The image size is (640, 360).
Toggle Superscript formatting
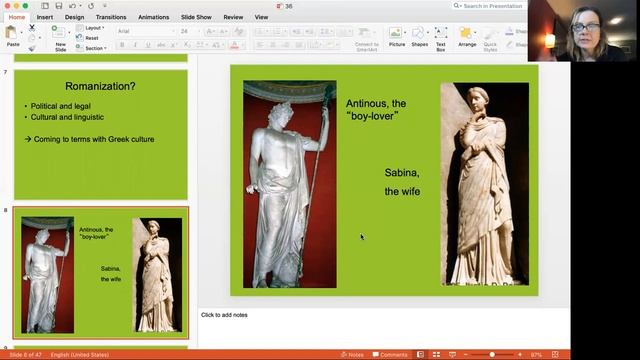(x=174, y=45)
